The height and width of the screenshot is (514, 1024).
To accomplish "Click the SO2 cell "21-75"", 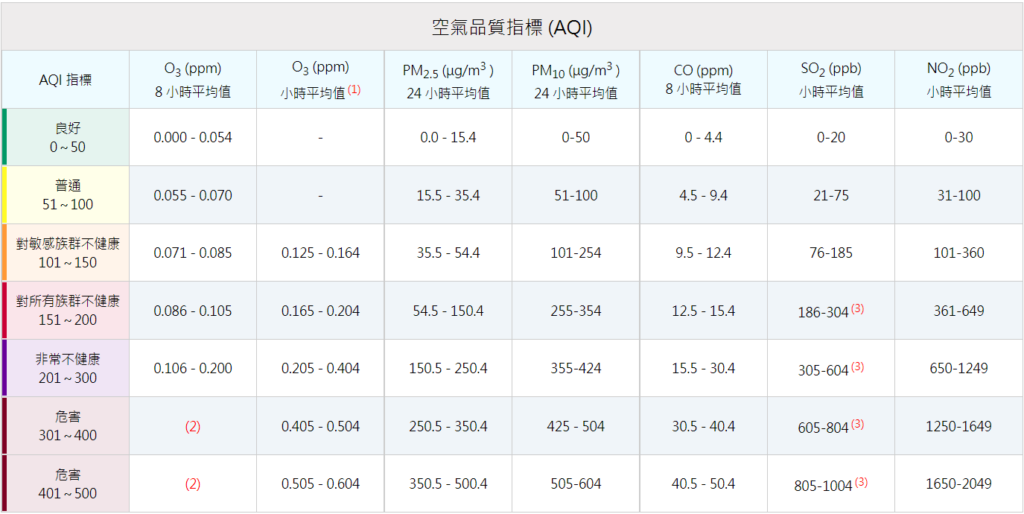I will [831, 195].
